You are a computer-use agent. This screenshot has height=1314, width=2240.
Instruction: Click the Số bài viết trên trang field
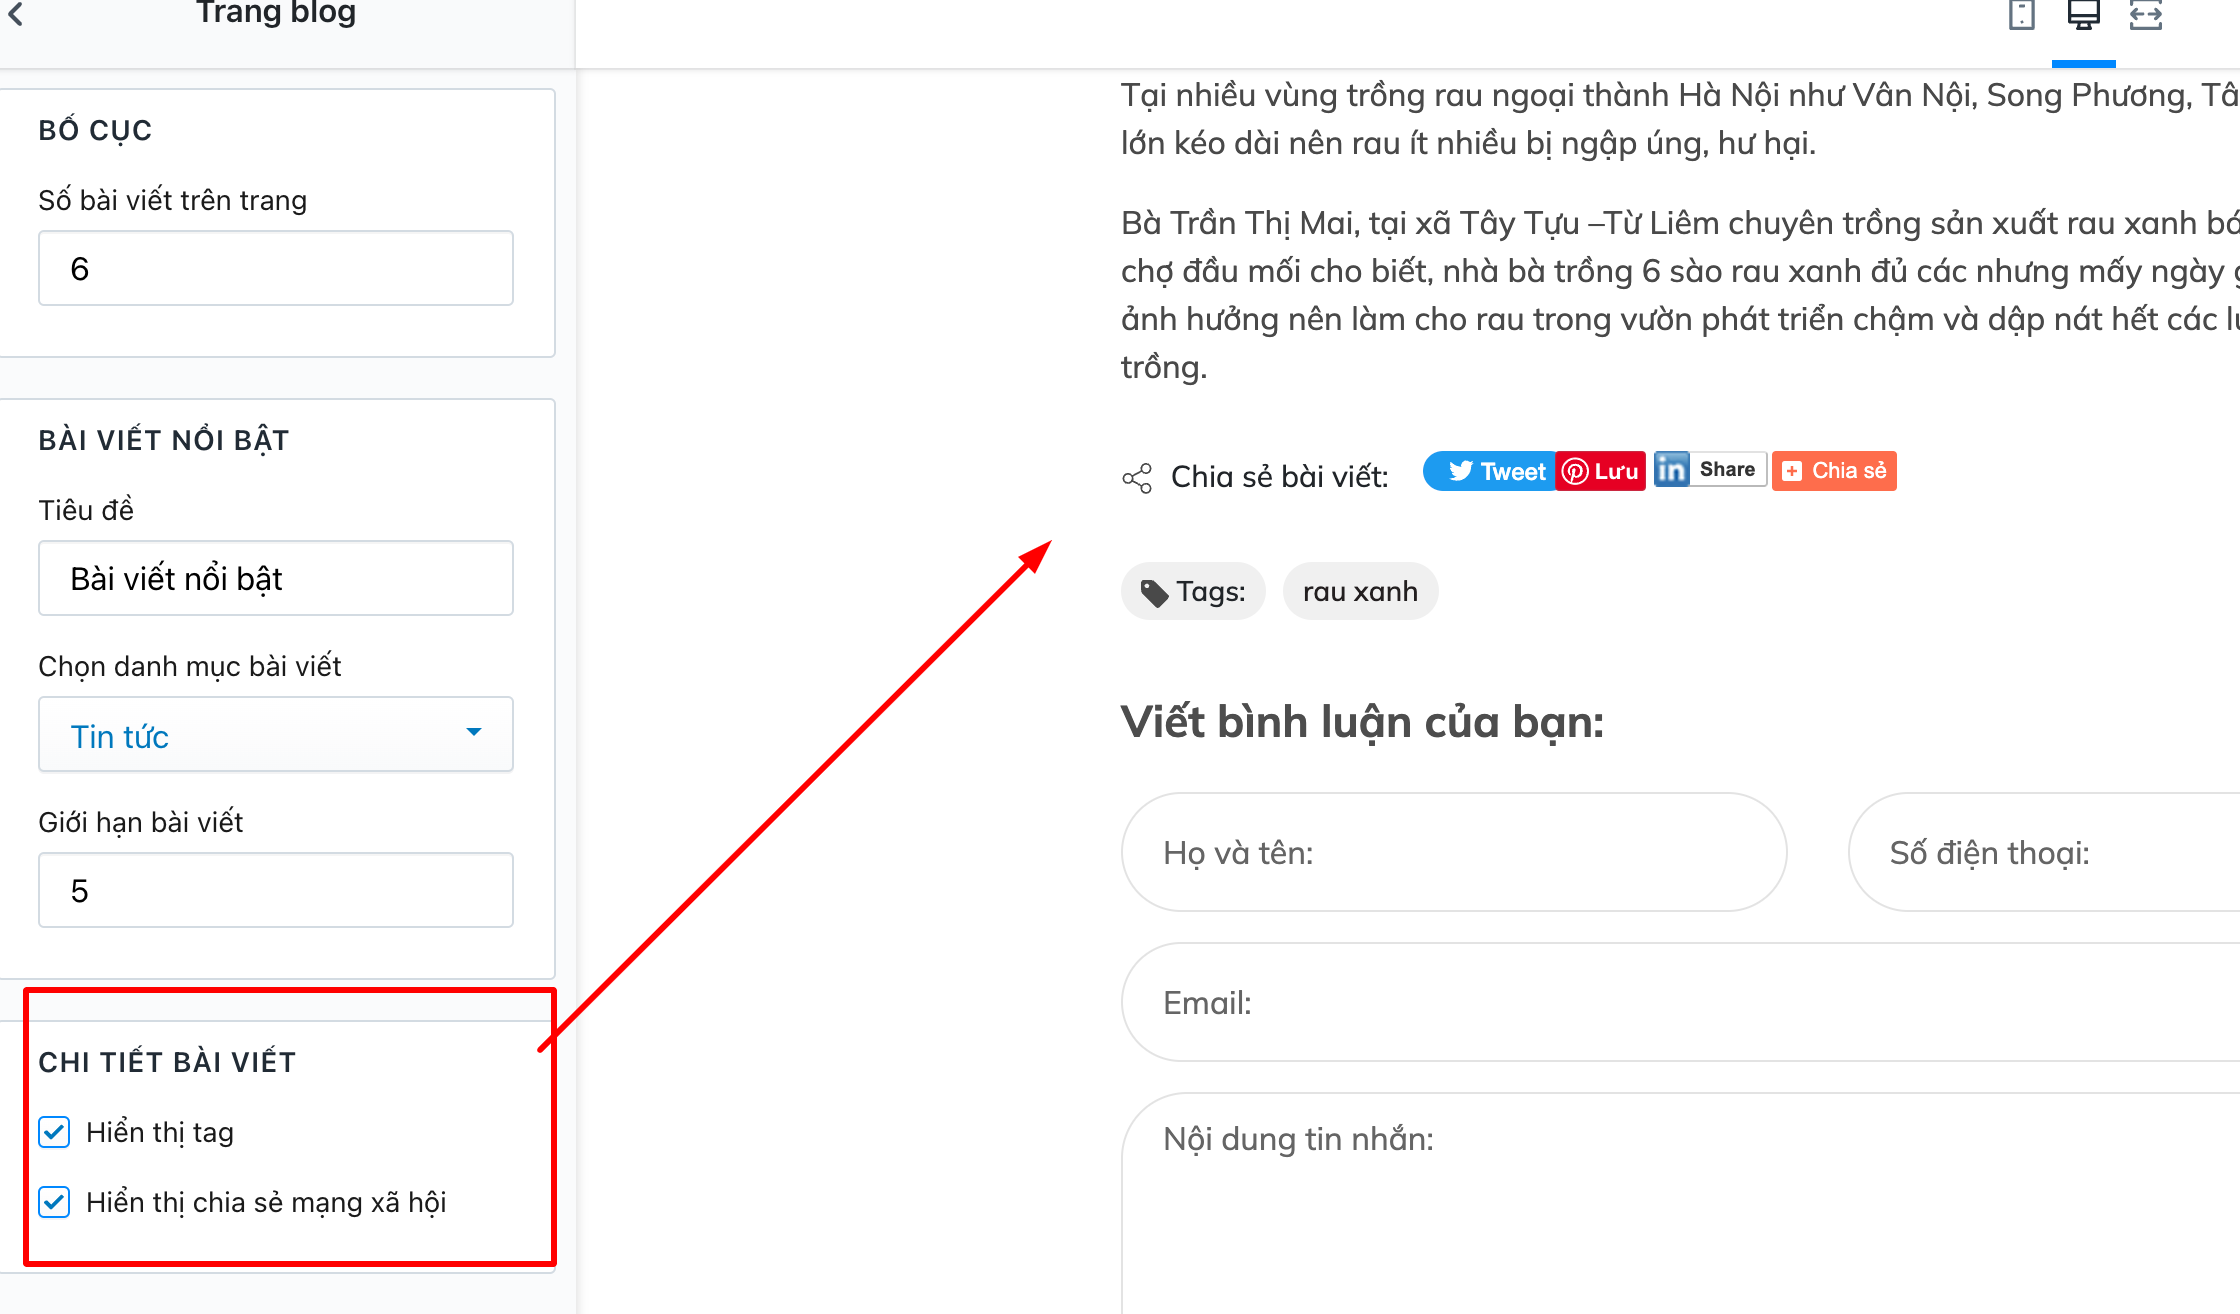(x=276, y=268)
